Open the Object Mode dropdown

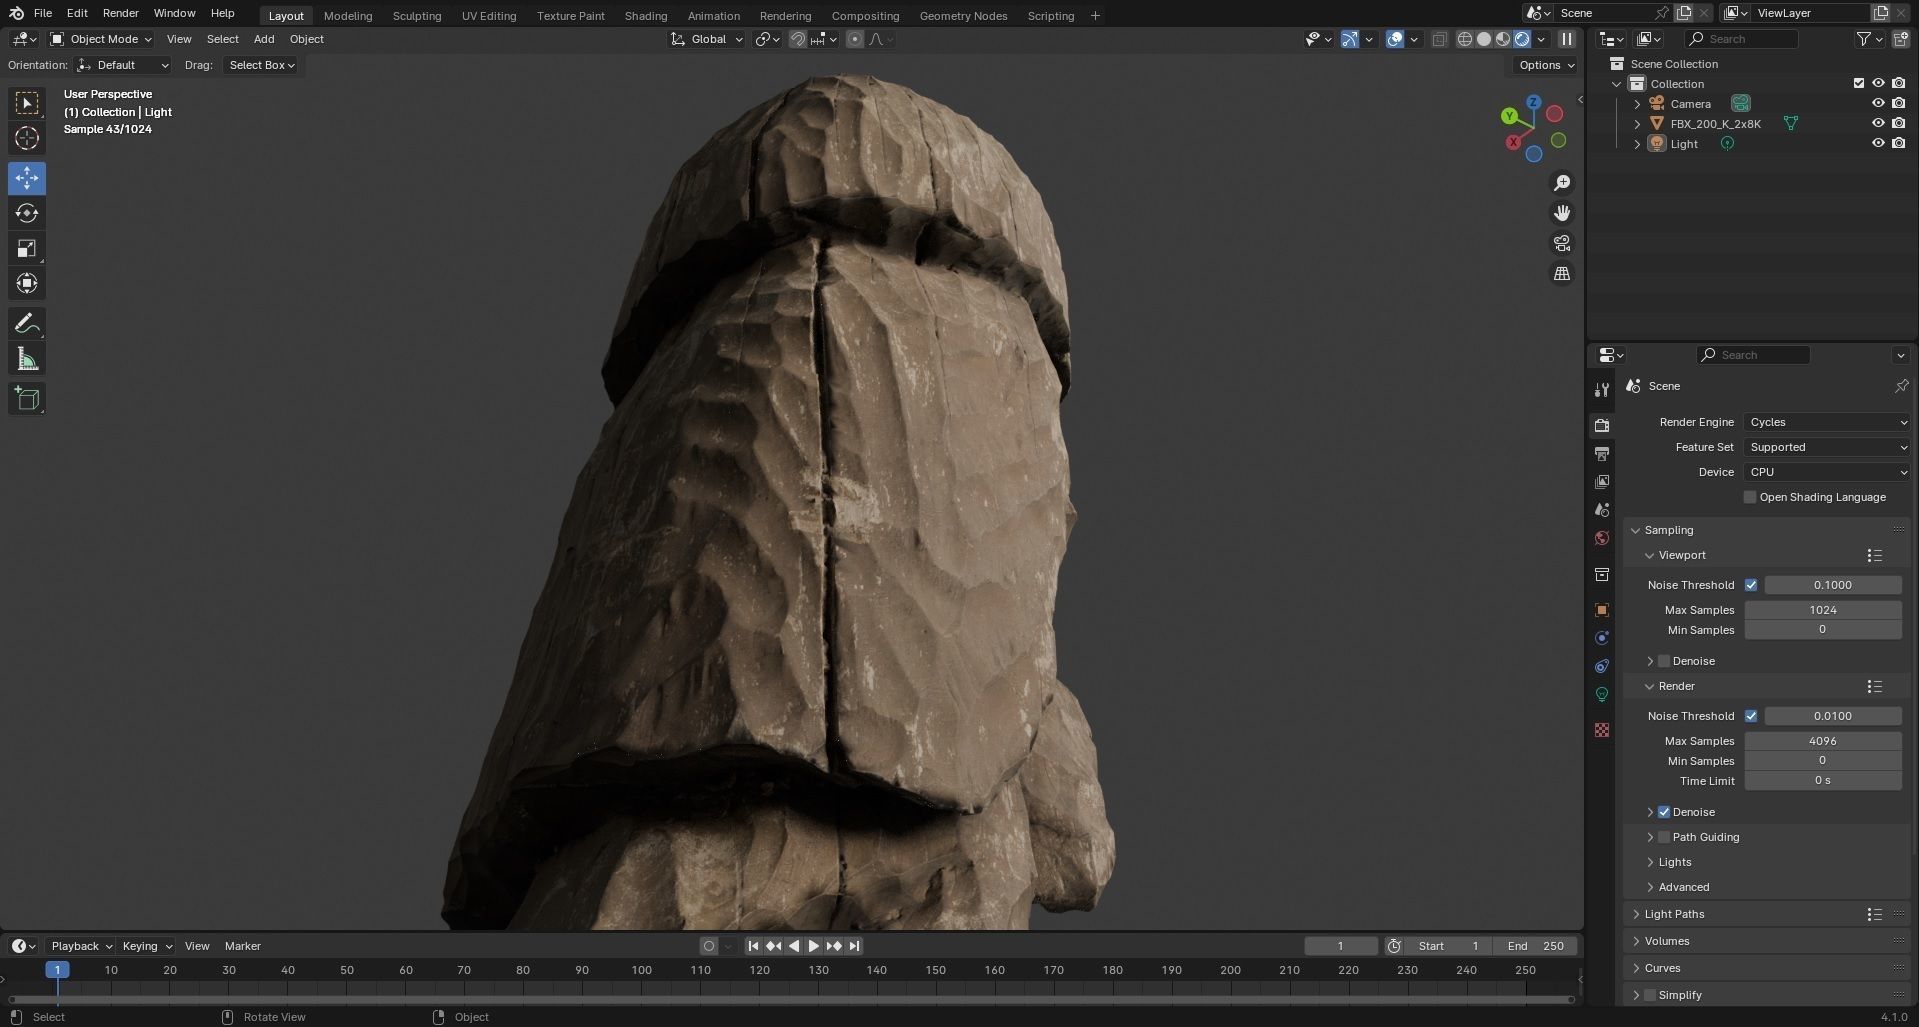pyautogui.click(x=101, y=39)
